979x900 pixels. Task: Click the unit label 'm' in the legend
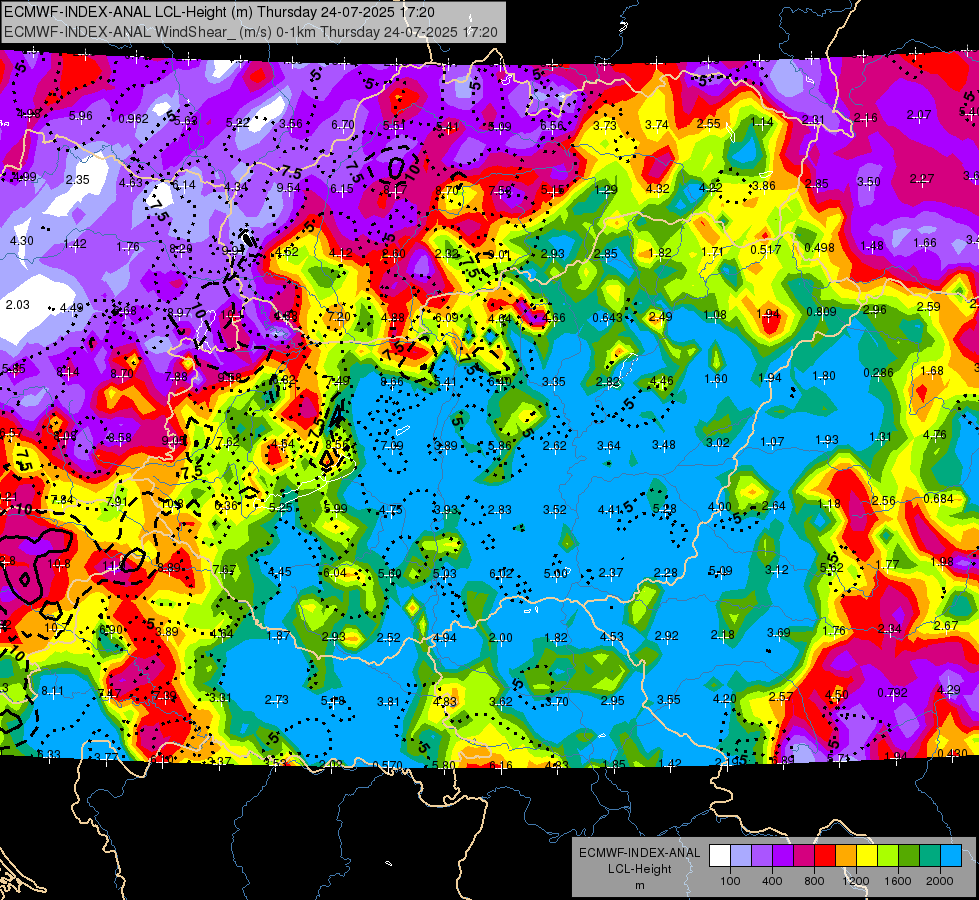tap(639, 885)
